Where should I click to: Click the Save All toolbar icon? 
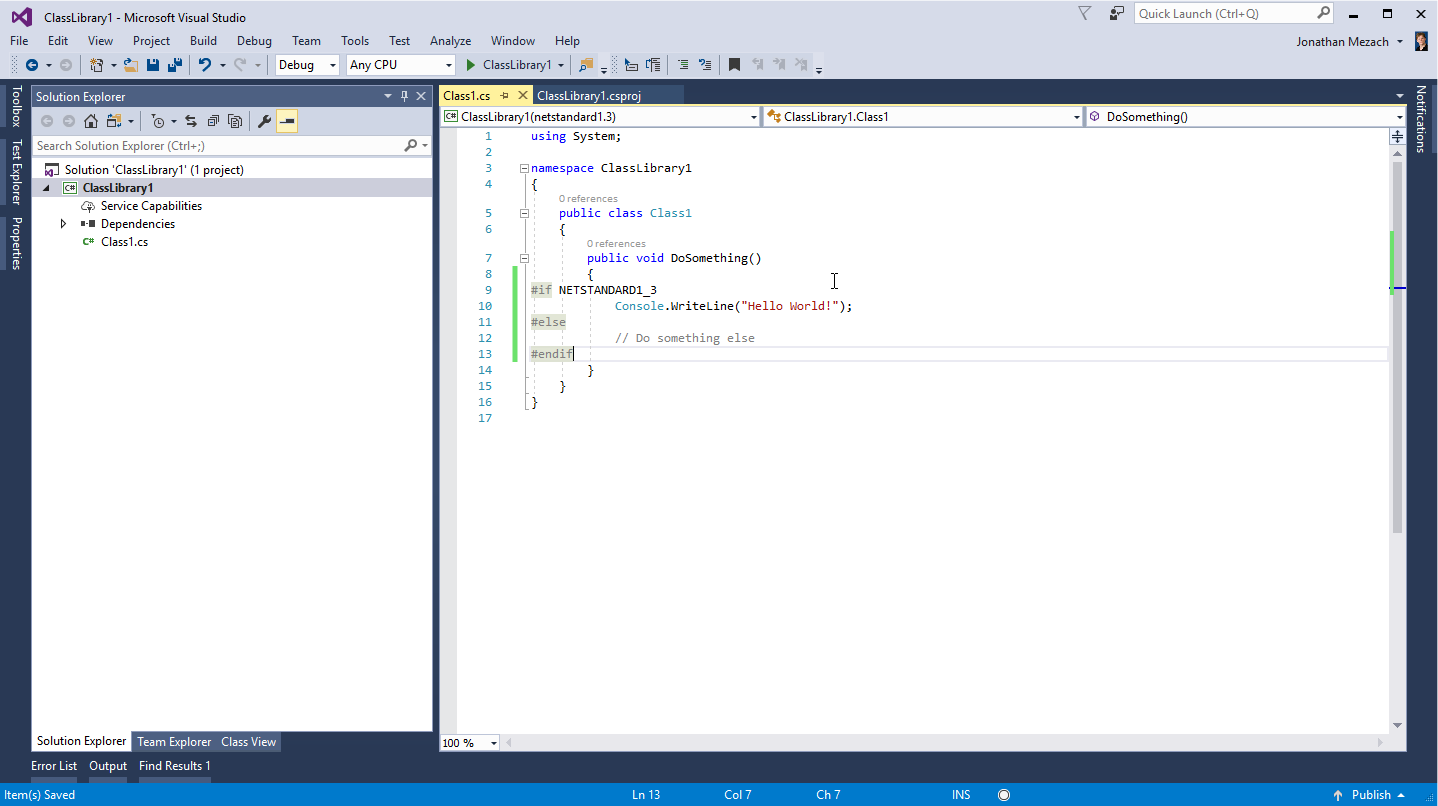pyautogui.click(x=175, y=65)
